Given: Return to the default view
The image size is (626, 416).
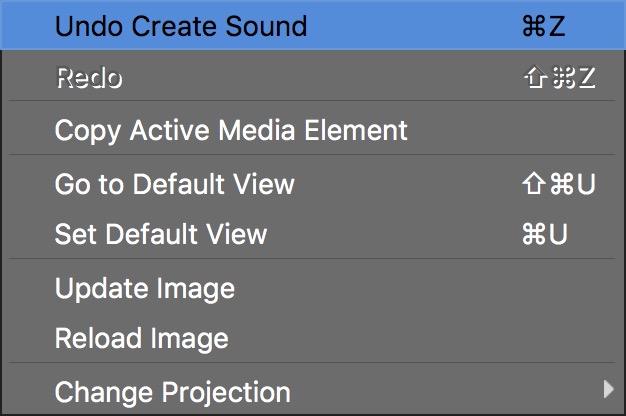Looking at the screenshot, I should coord(175,184).
